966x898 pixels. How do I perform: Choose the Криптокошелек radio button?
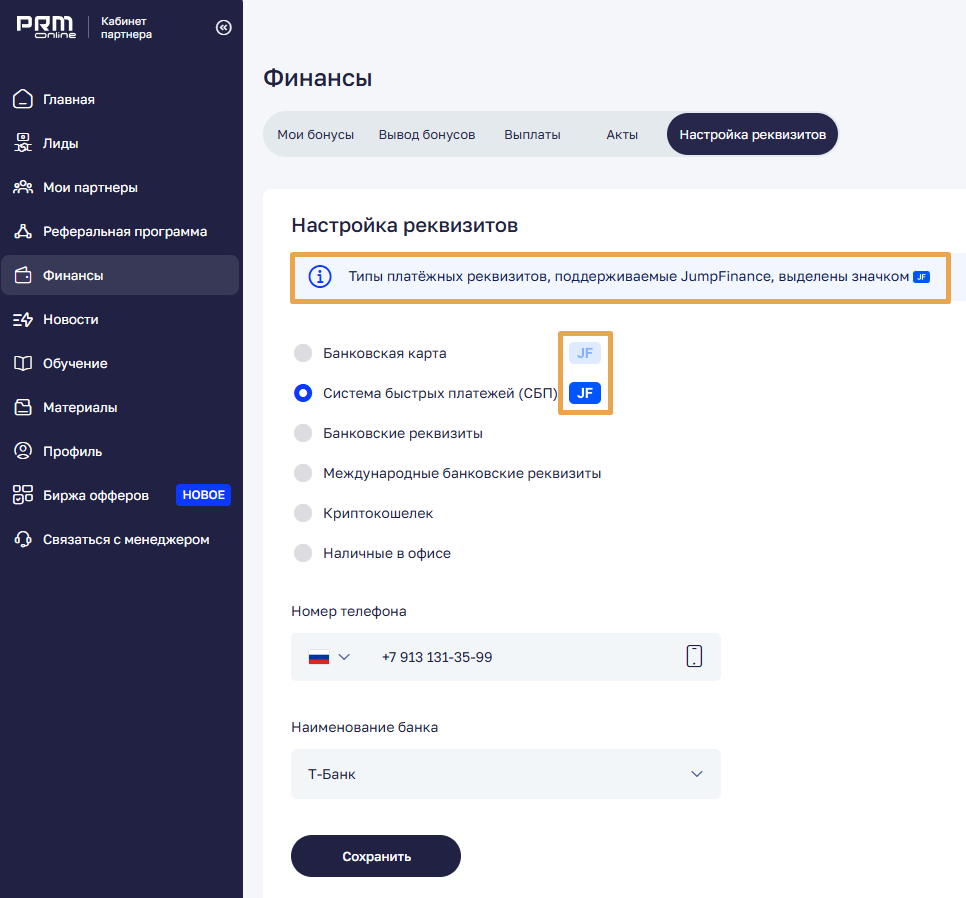tap(303, 513)
